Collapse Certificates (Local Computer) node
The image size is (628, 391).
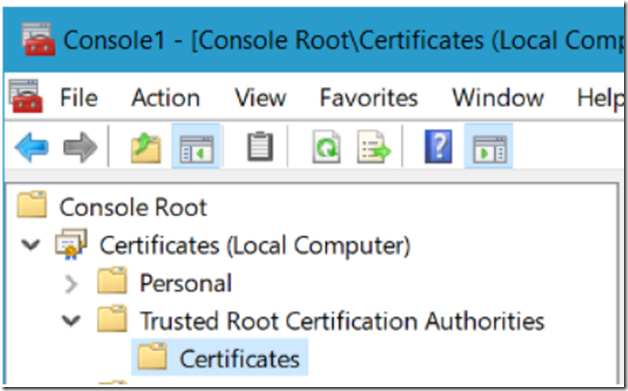click(x=31, y=244)
